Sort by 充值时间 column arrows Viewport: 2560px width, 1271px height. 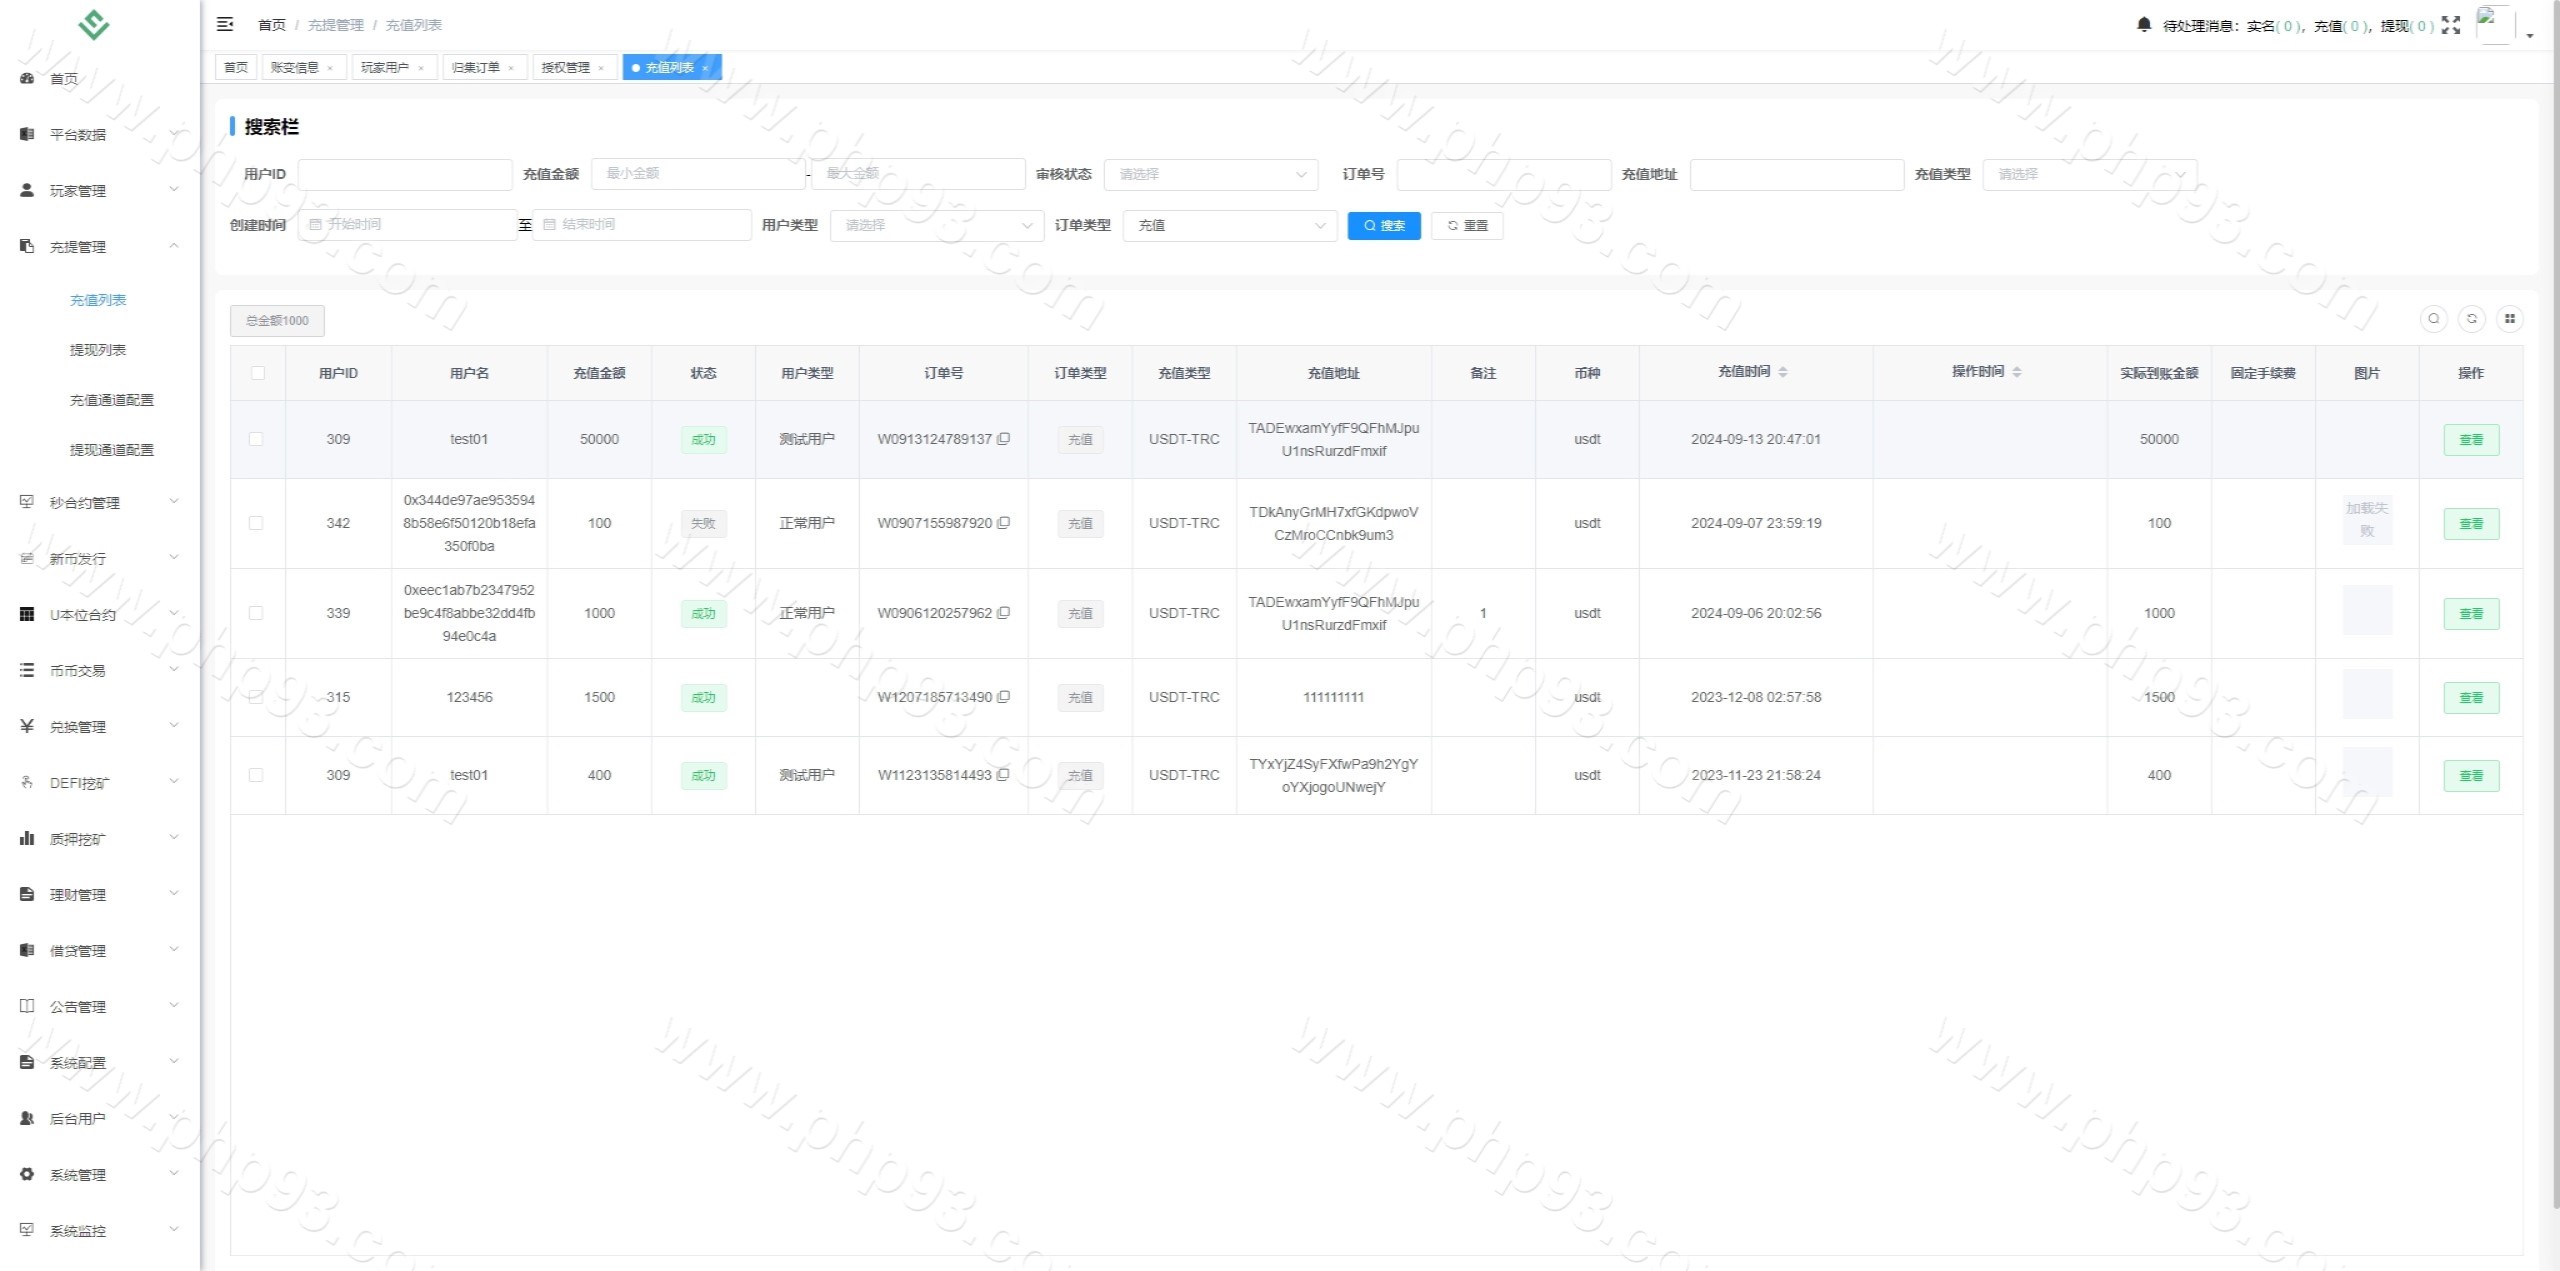click(x=1782, y=372)
